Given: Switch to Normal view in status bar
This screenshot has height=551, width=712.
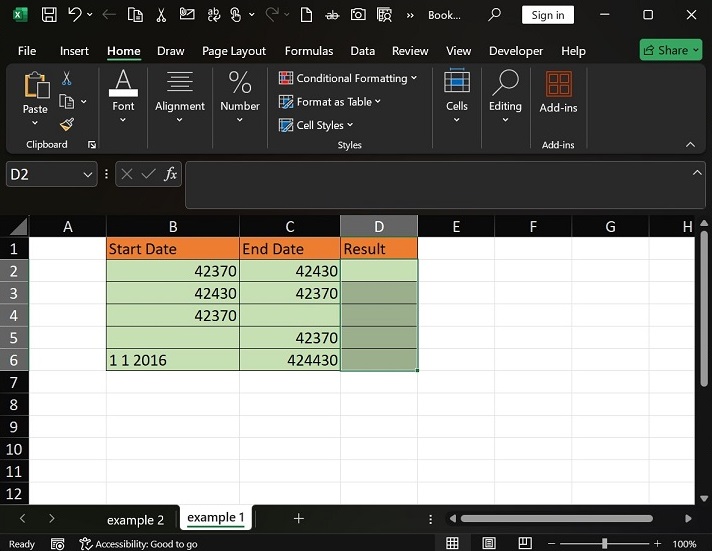Looking at the screenshot, I should tap(453, 543).
